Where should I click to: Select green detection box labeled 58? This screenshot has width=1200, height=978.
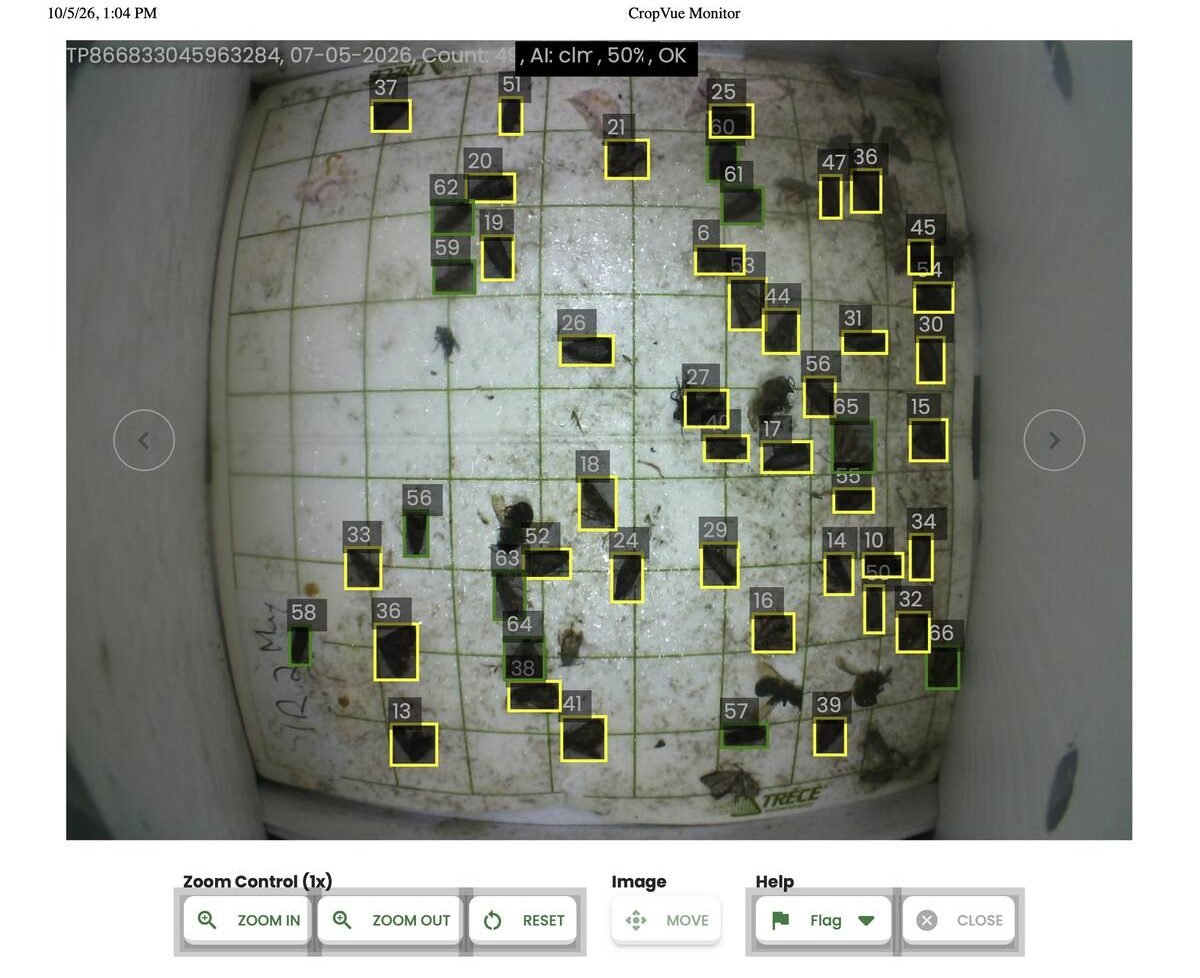(x=300, y=646)
